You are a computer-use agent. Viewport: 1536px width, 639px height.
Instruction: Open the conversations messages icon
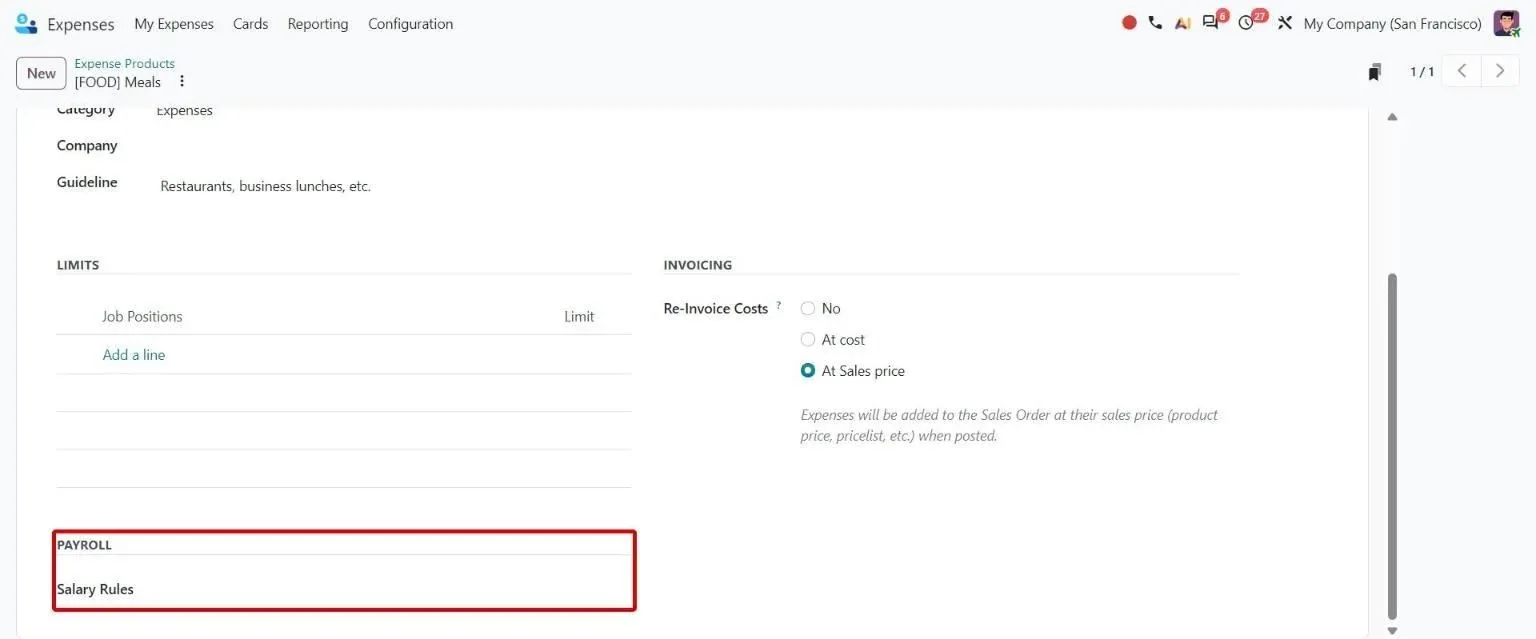coord(1211,23)
